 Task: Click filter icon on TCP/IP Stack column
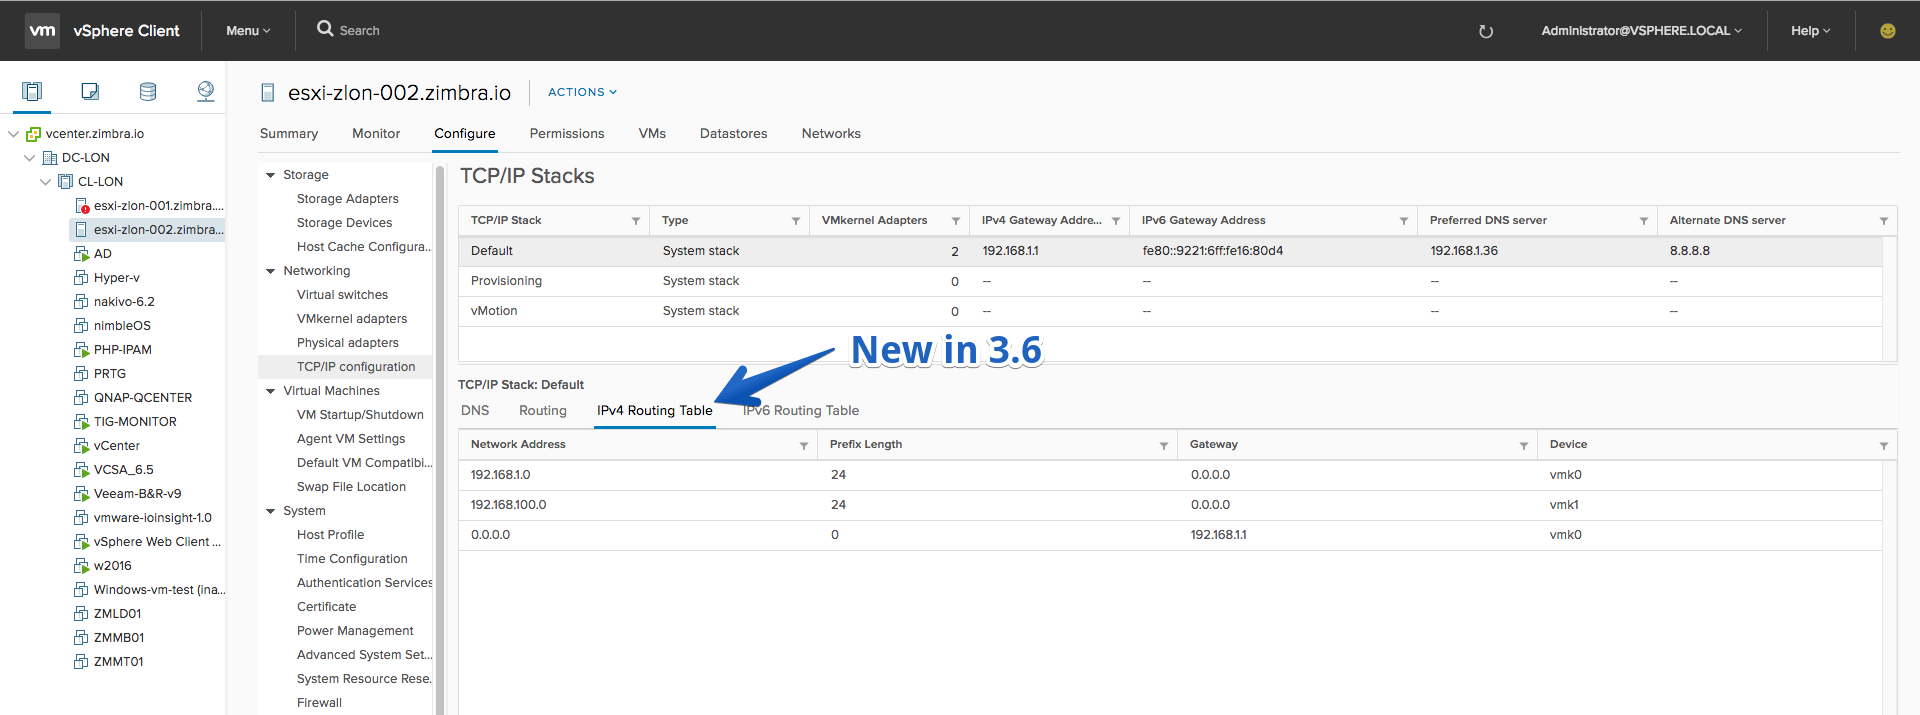pos(636,221)
